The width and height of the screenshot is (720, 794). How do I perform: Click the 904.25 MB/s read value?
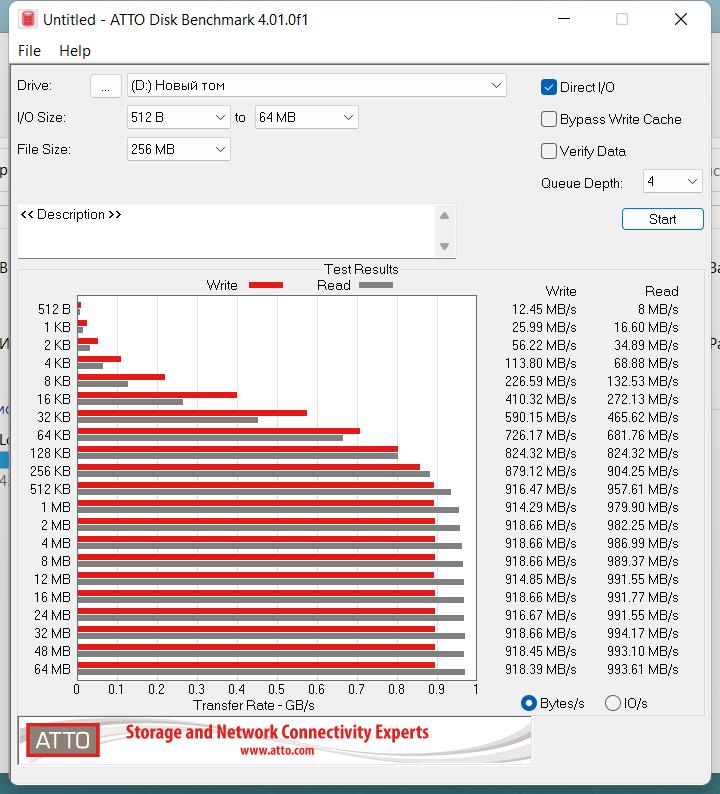pyautogui.click(x=643, y=471)
